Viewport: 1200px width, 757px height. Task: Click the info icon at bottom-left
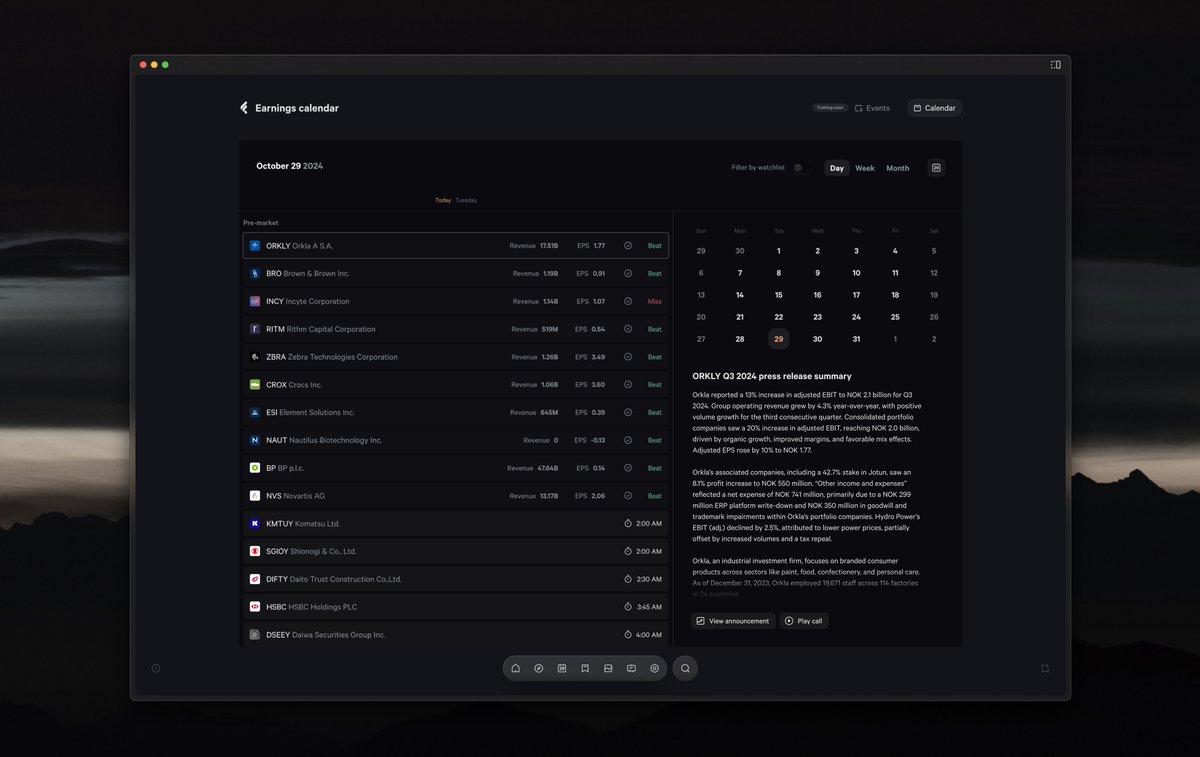tap(156, 668)
